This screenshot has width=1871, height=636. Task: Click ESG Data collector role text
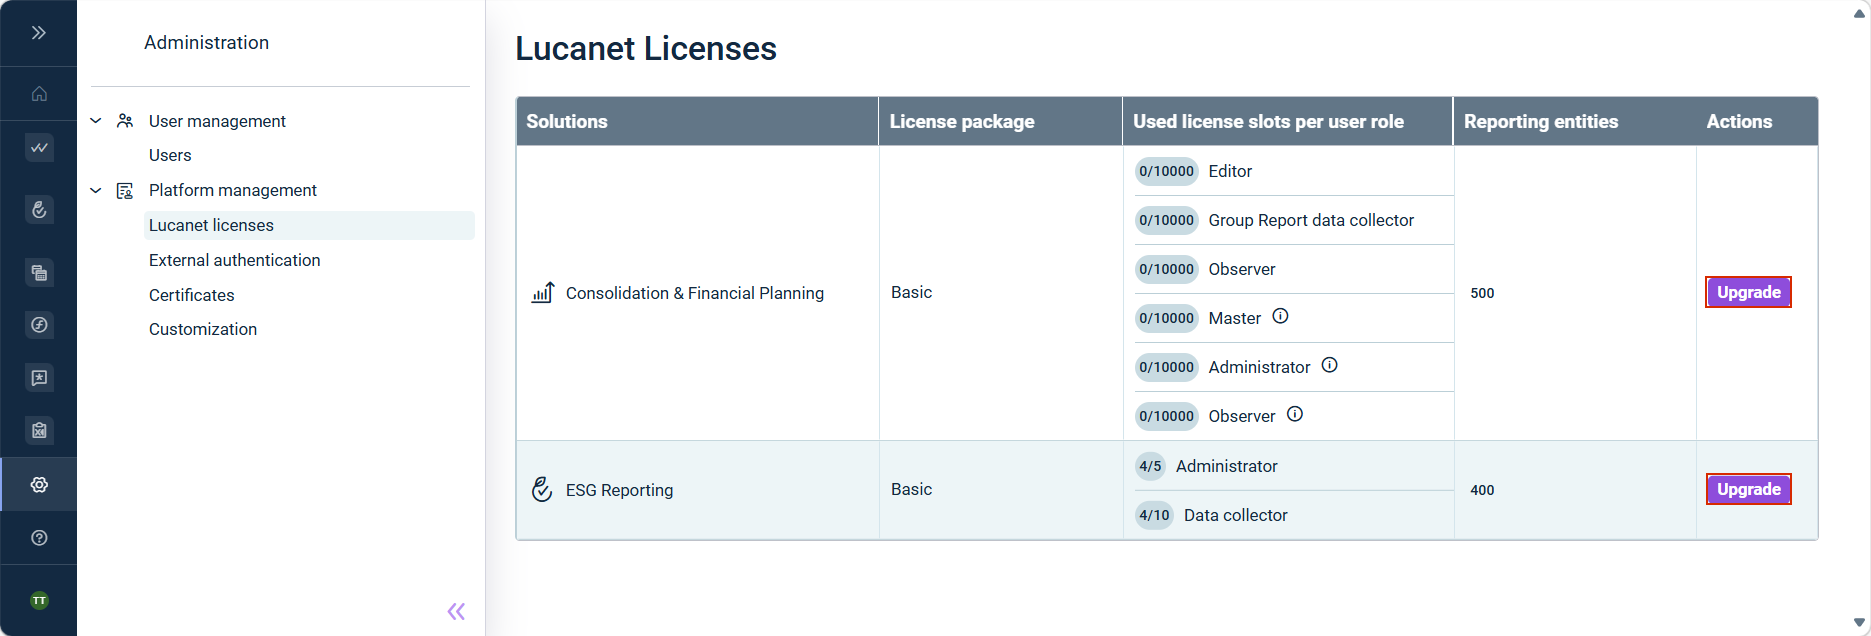(x=1235, y=515)
